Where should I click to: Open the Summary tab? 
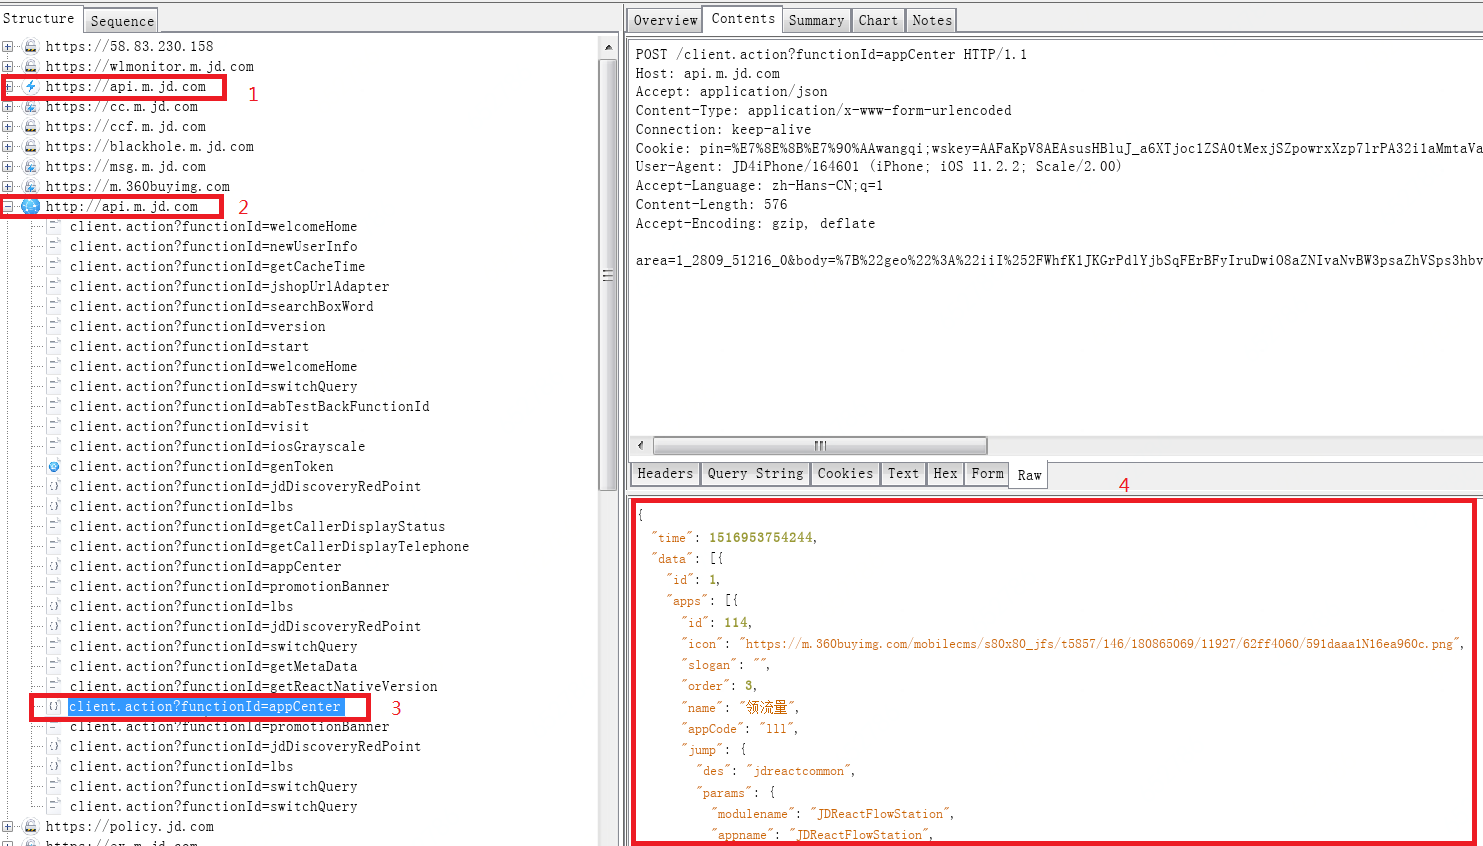click(816, 20)
